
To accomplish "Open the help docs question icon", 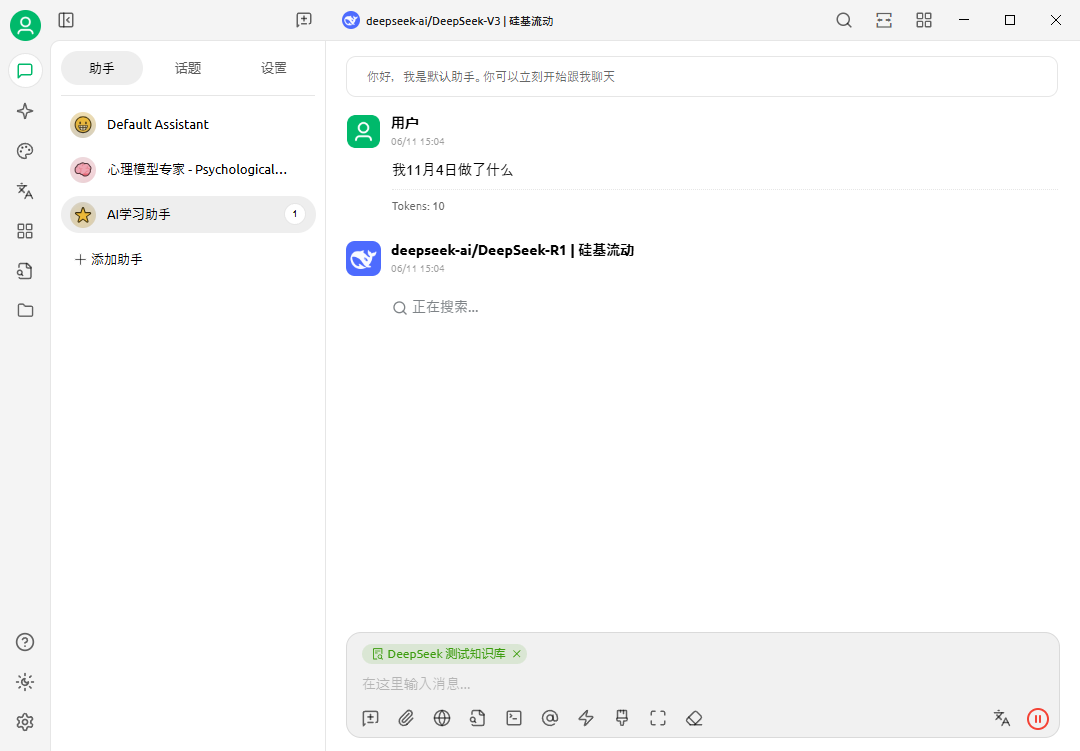I will (25, 642).
